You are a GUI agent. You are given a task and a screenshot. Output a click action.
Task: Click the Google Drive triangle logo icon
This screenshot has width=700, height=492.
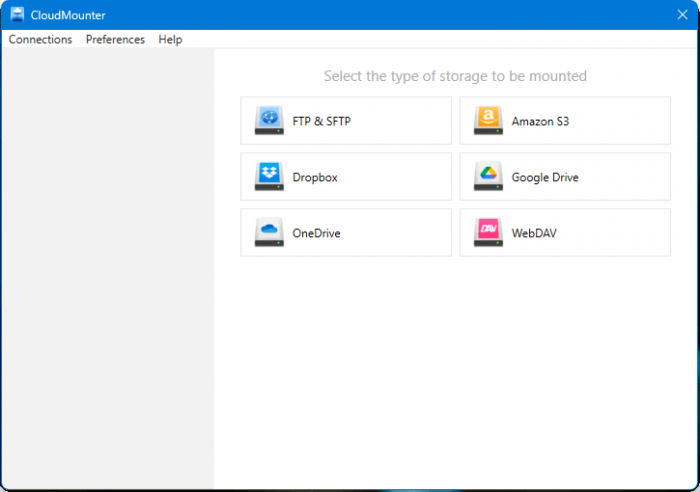point(488,177)
